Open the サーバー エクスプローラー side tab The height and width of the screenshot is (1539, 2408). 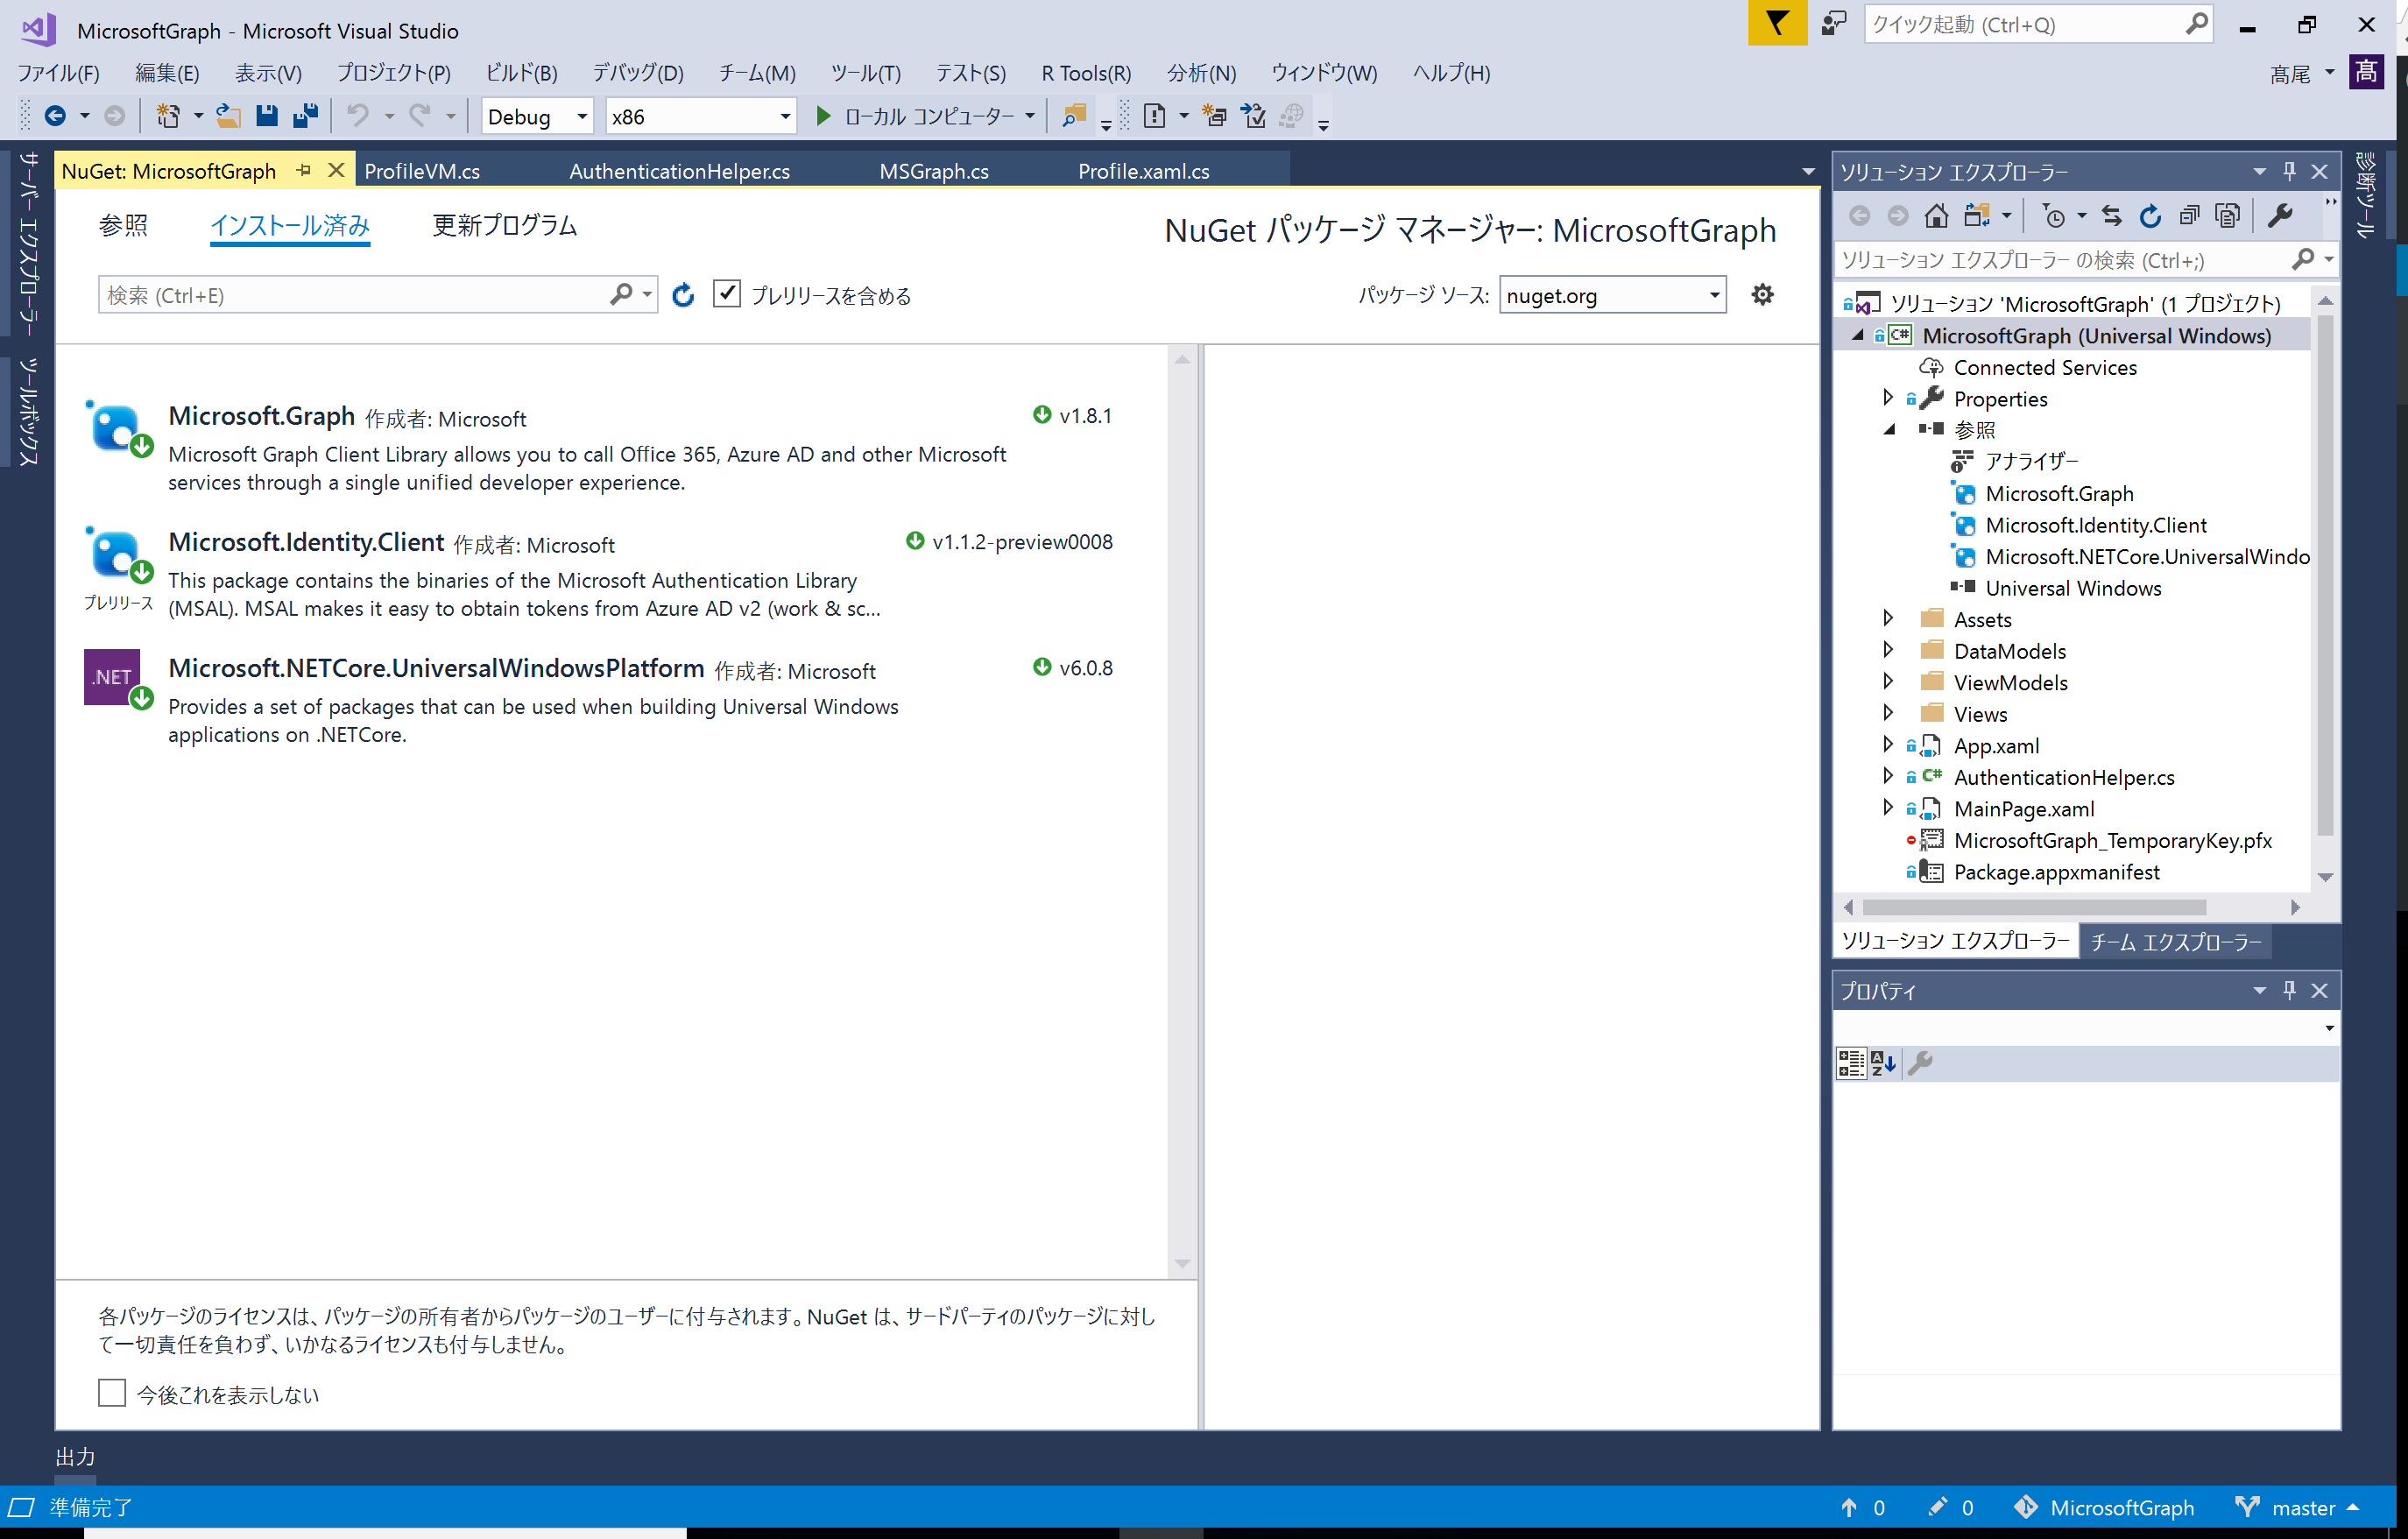click(27, 243)
